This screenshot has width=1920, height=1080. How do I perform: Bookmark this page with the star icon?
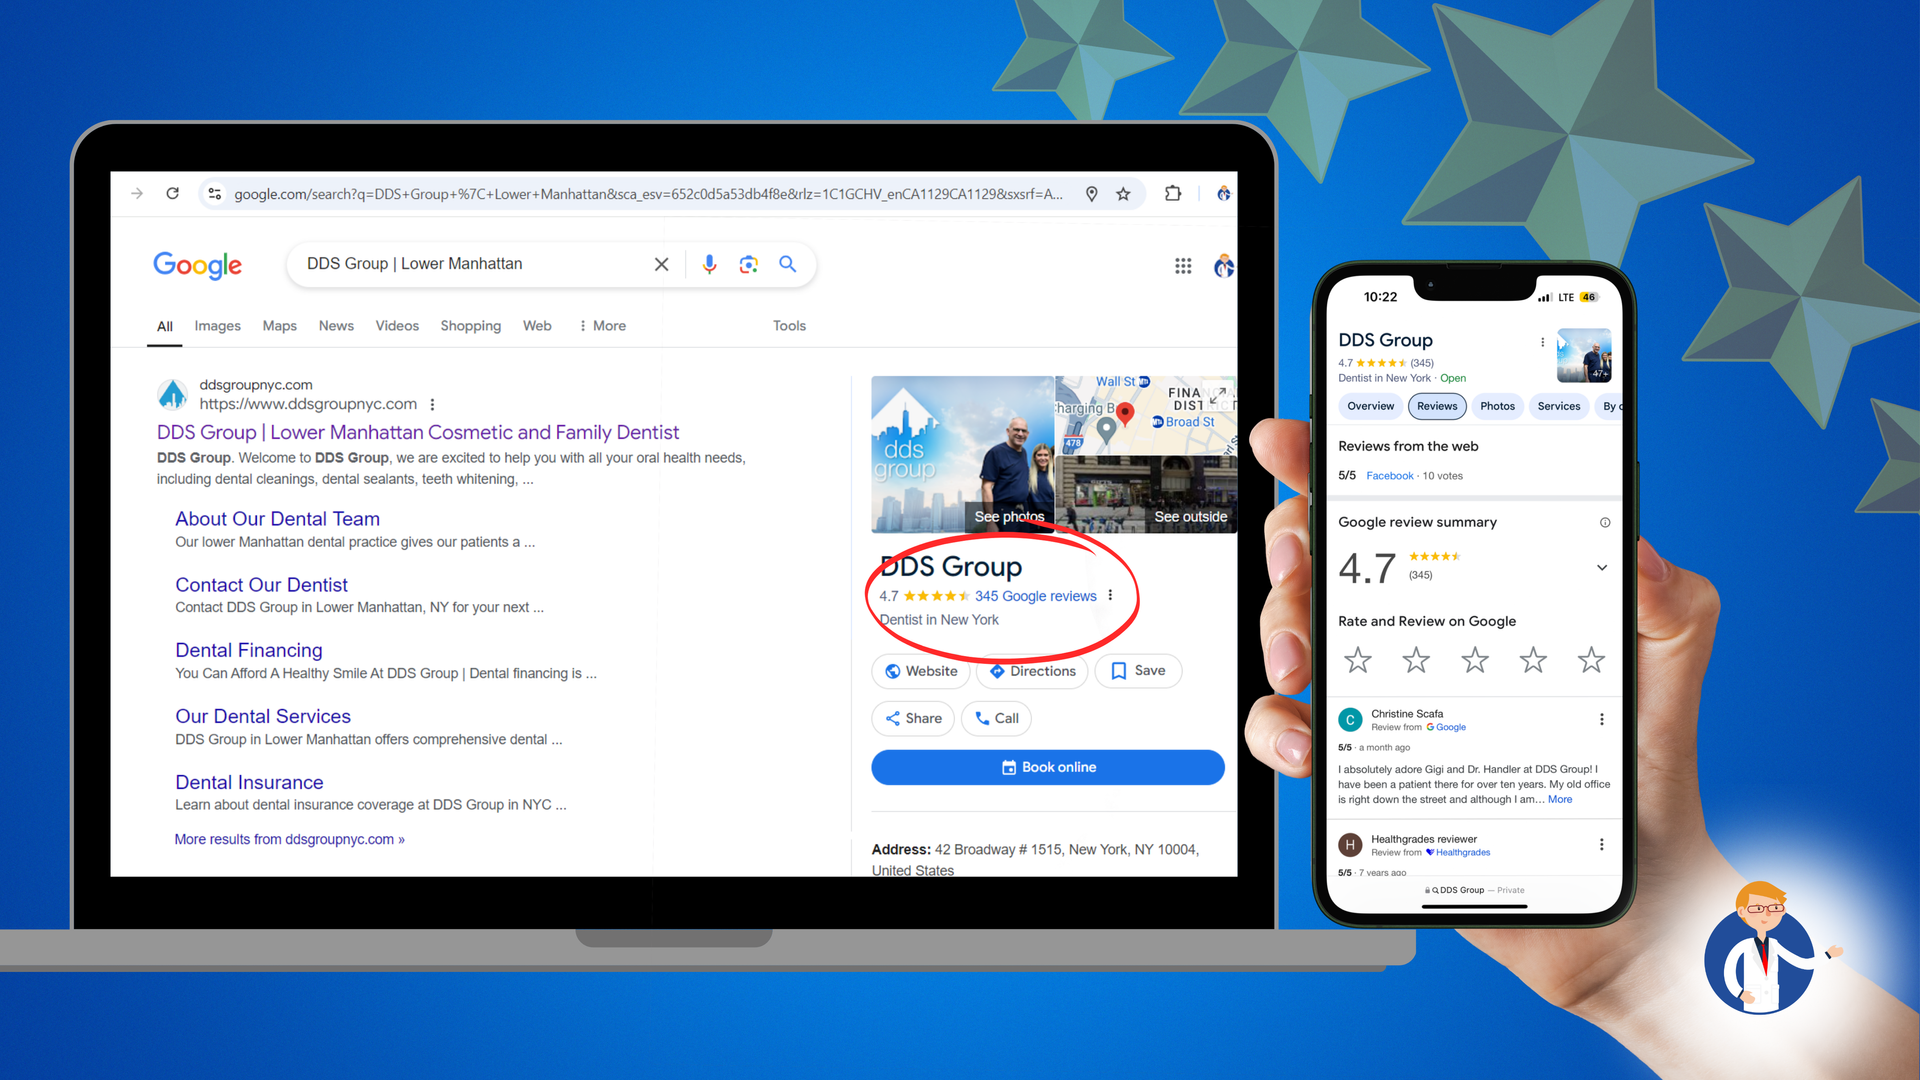(1123, 194)
